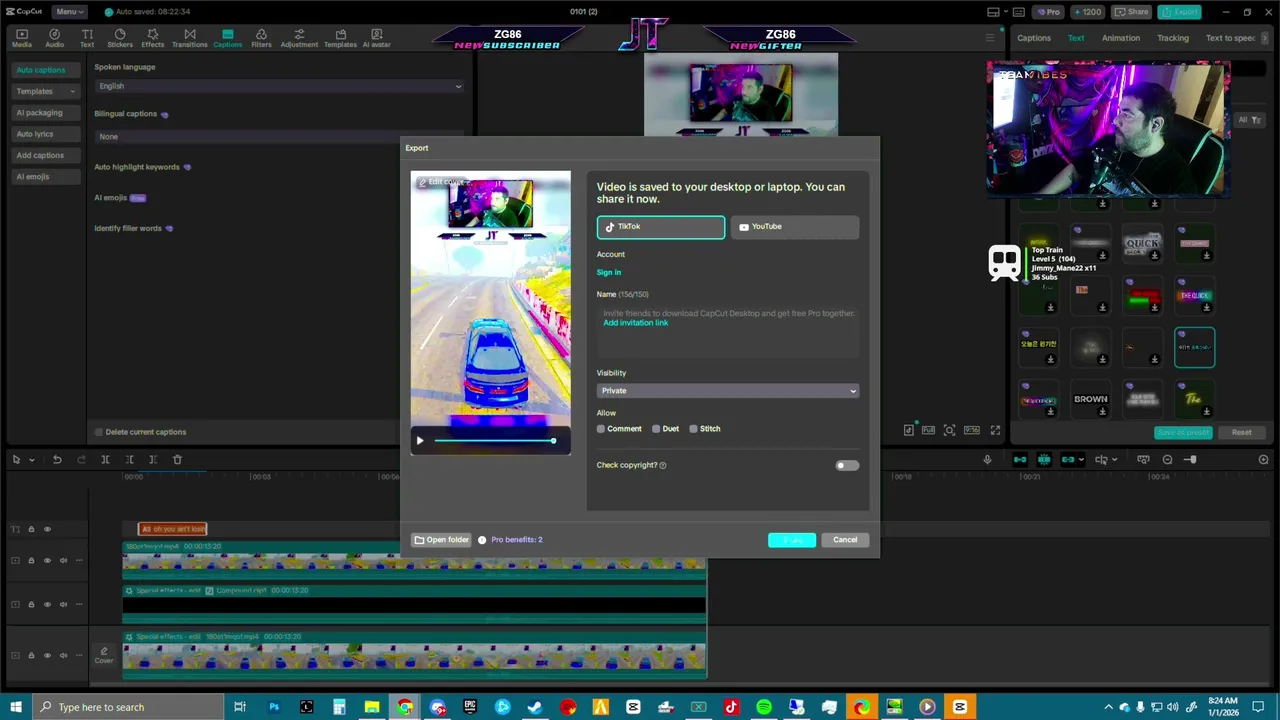Check the Comment allow checkbox

[601, 429]
